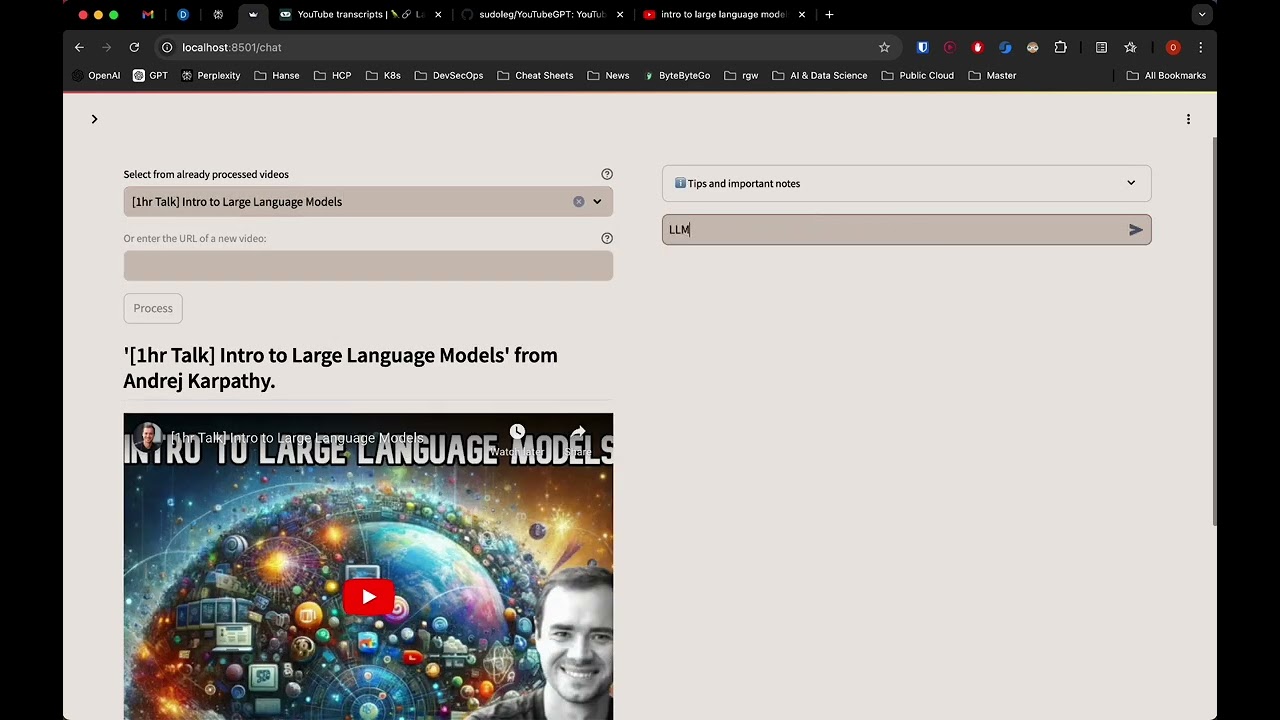This screenshot has height=720, width=1280.
Task: Open the Bitwarden extension
Action: pyautogui.click(x=923, y=47)
